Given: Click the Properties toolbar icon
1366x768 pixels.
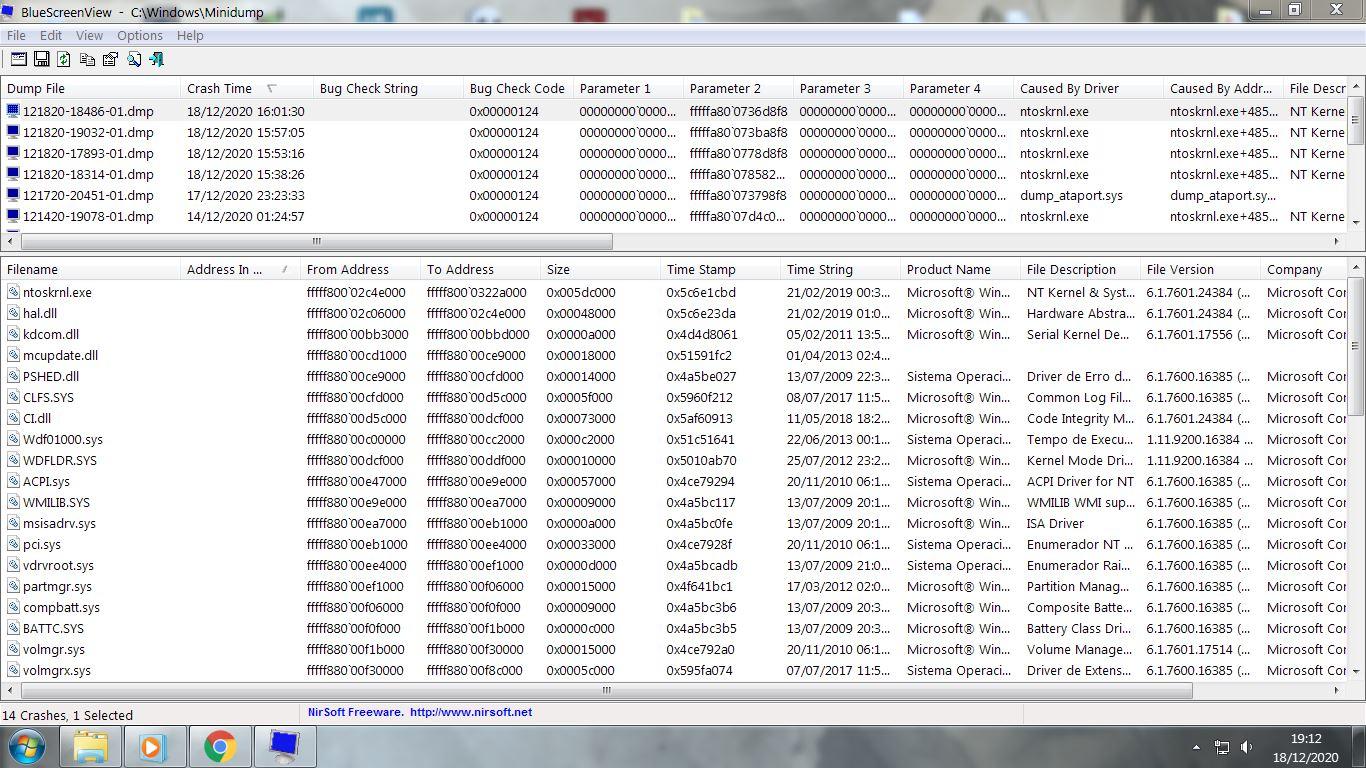Looking at the screenshot, I should [110, 60].
